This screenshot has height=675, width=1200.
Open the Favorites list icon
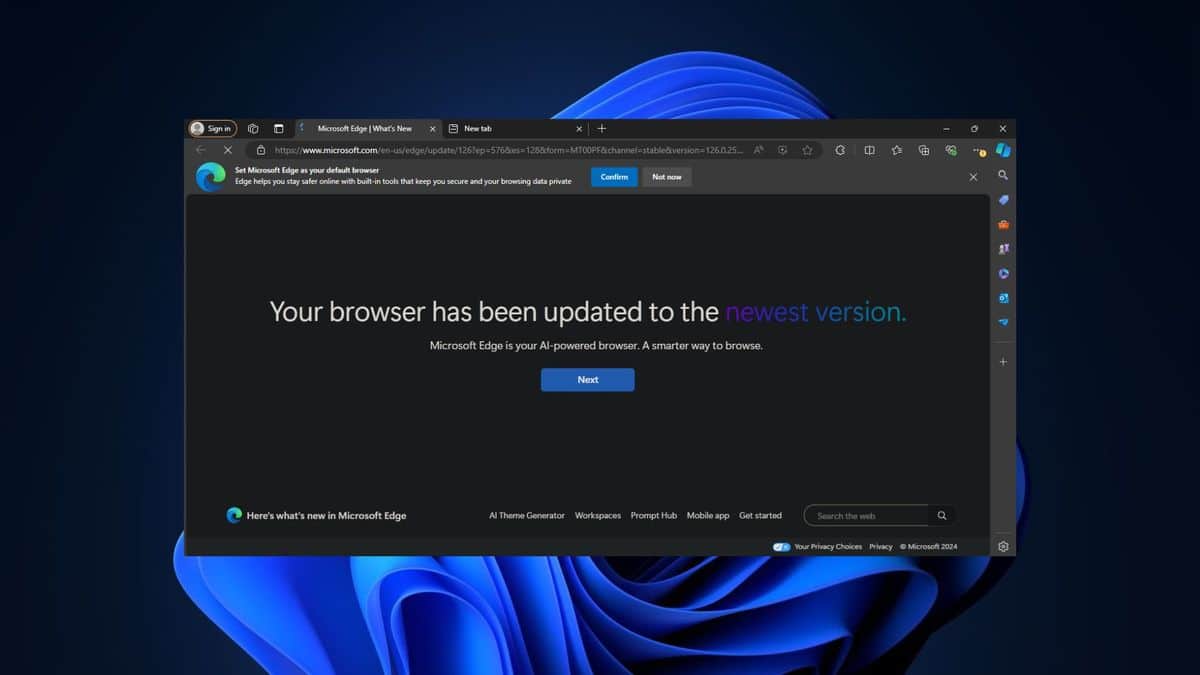point(896,150)
